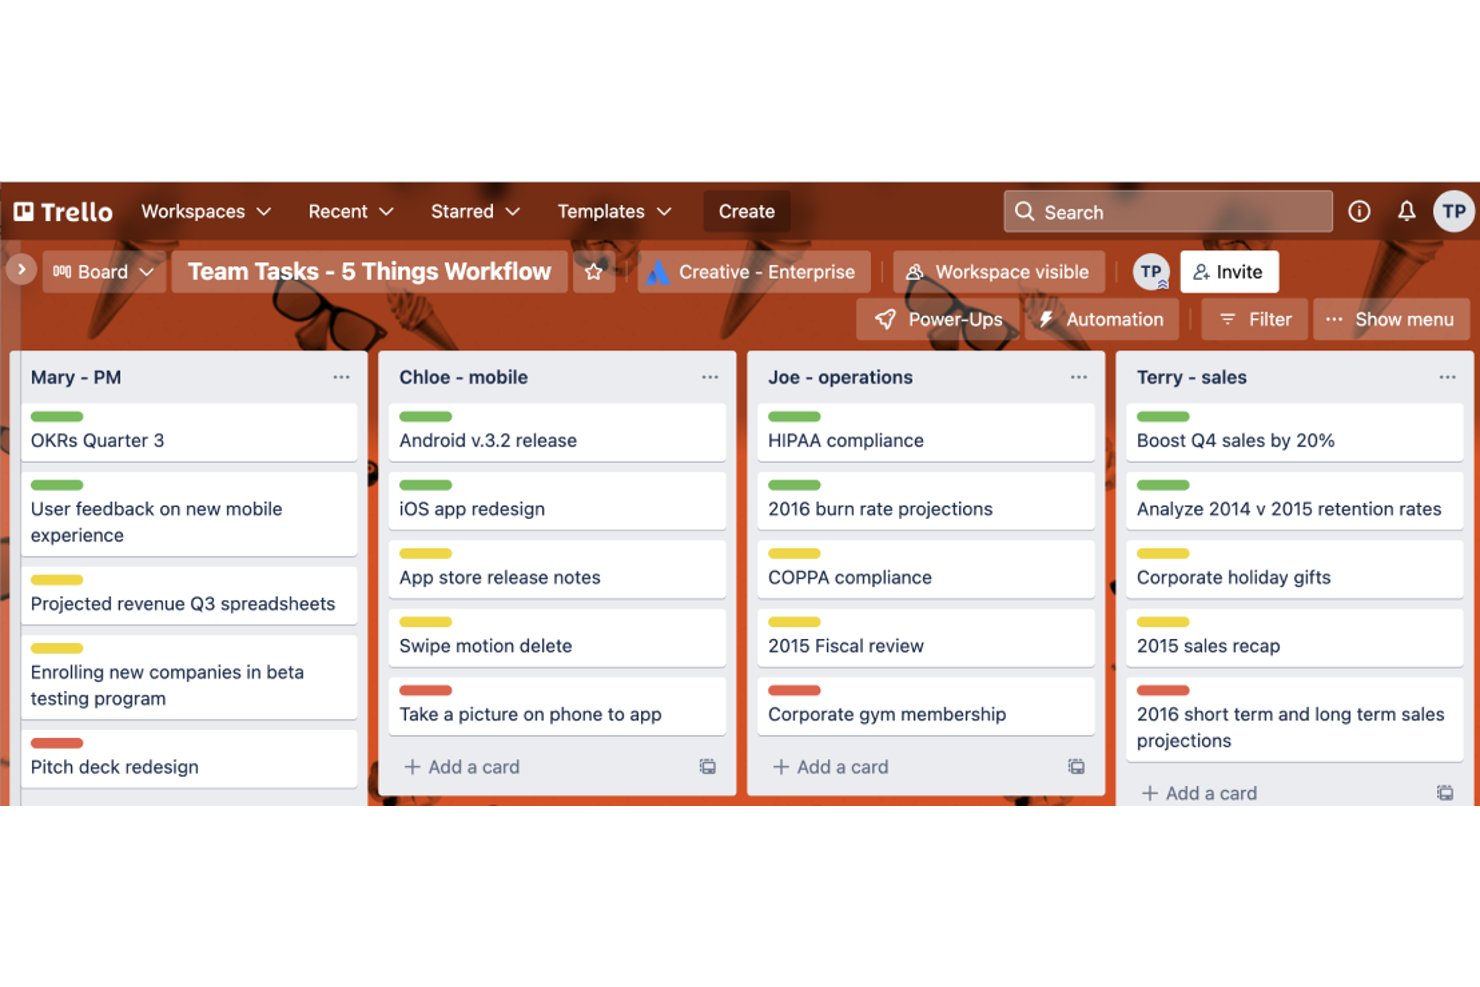Open the Automation menu
Viewport: 1480px width, 987px height.
(x=1101, y=319)
